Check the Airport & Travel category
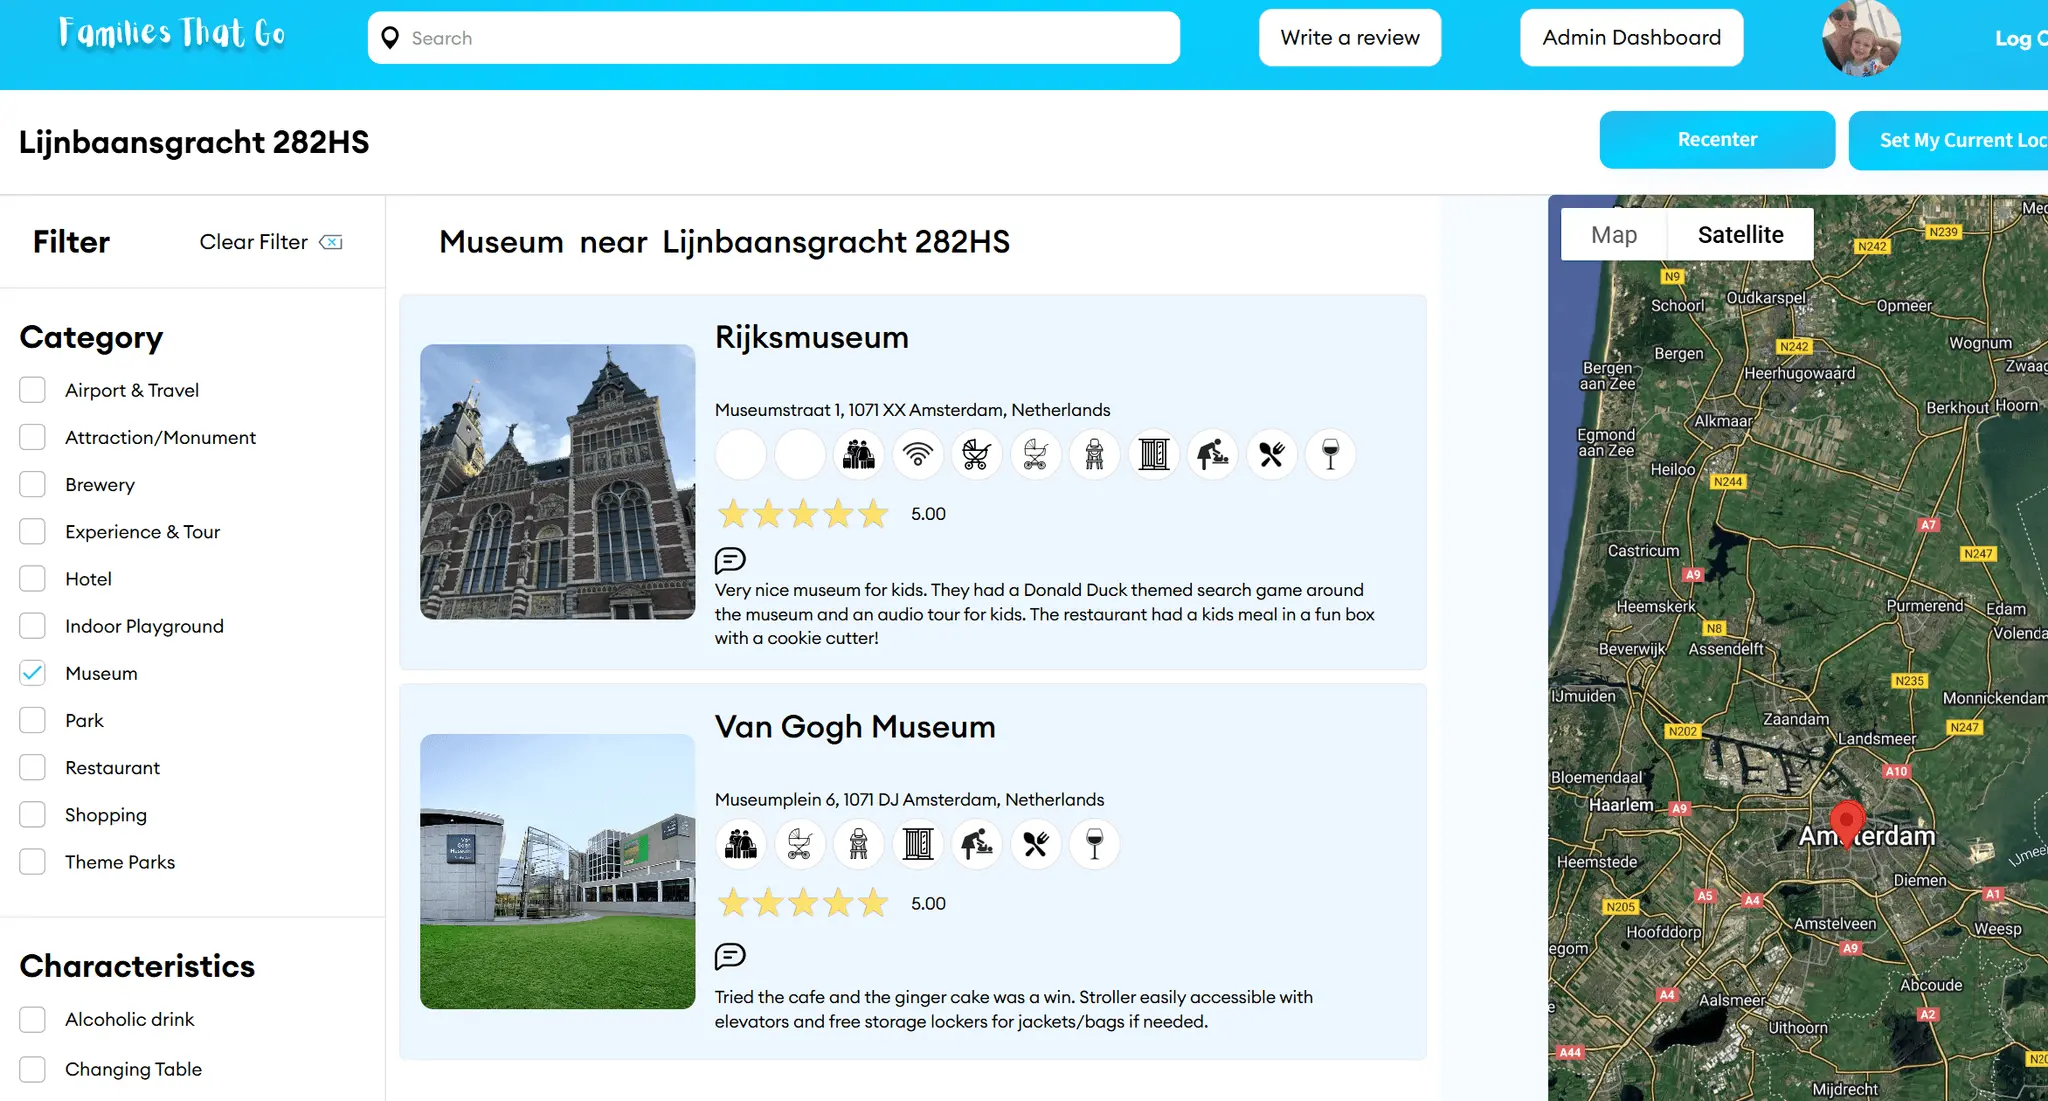This screenshot has height=1101, width=2048. tap(32, 390)
